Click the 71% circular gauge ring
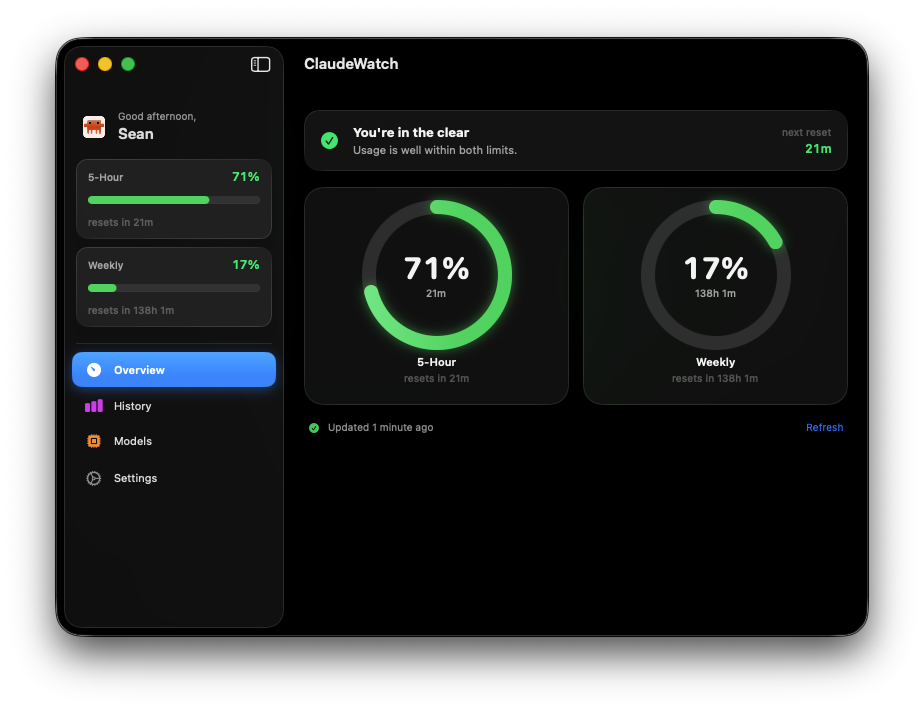This screenshot has height=710, width=924. pyautogui.click(x=437, y=275)
